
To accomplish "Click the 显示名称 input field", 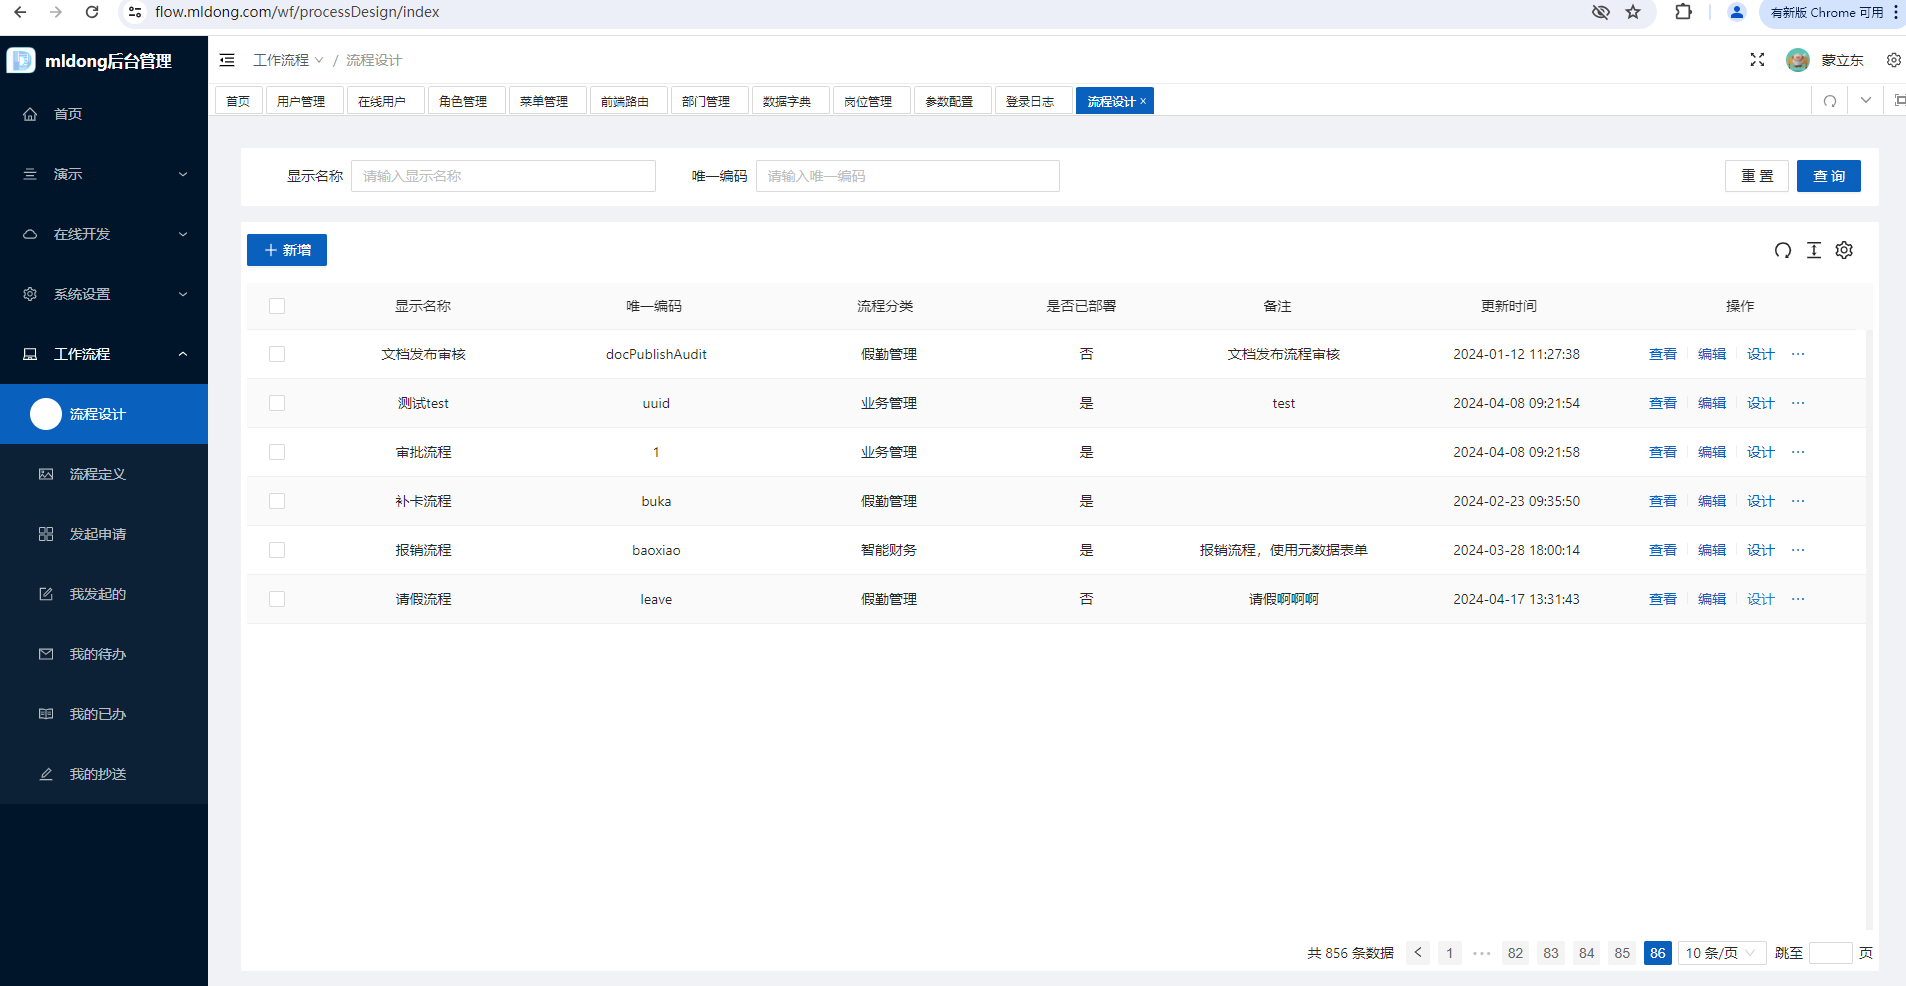I will 503,176.
